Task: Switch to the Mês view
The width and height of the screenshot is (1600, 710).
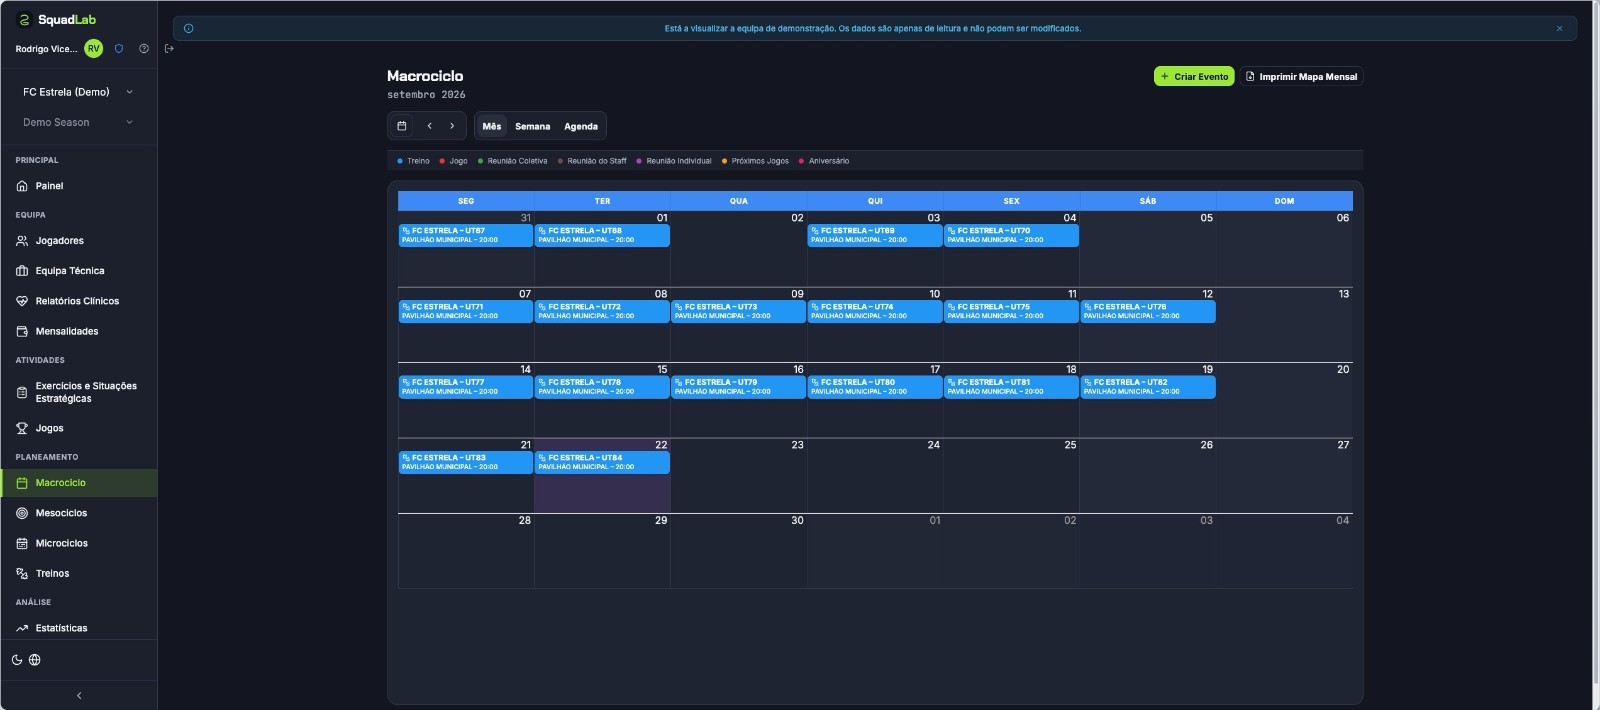Action: tap(492, 126)
